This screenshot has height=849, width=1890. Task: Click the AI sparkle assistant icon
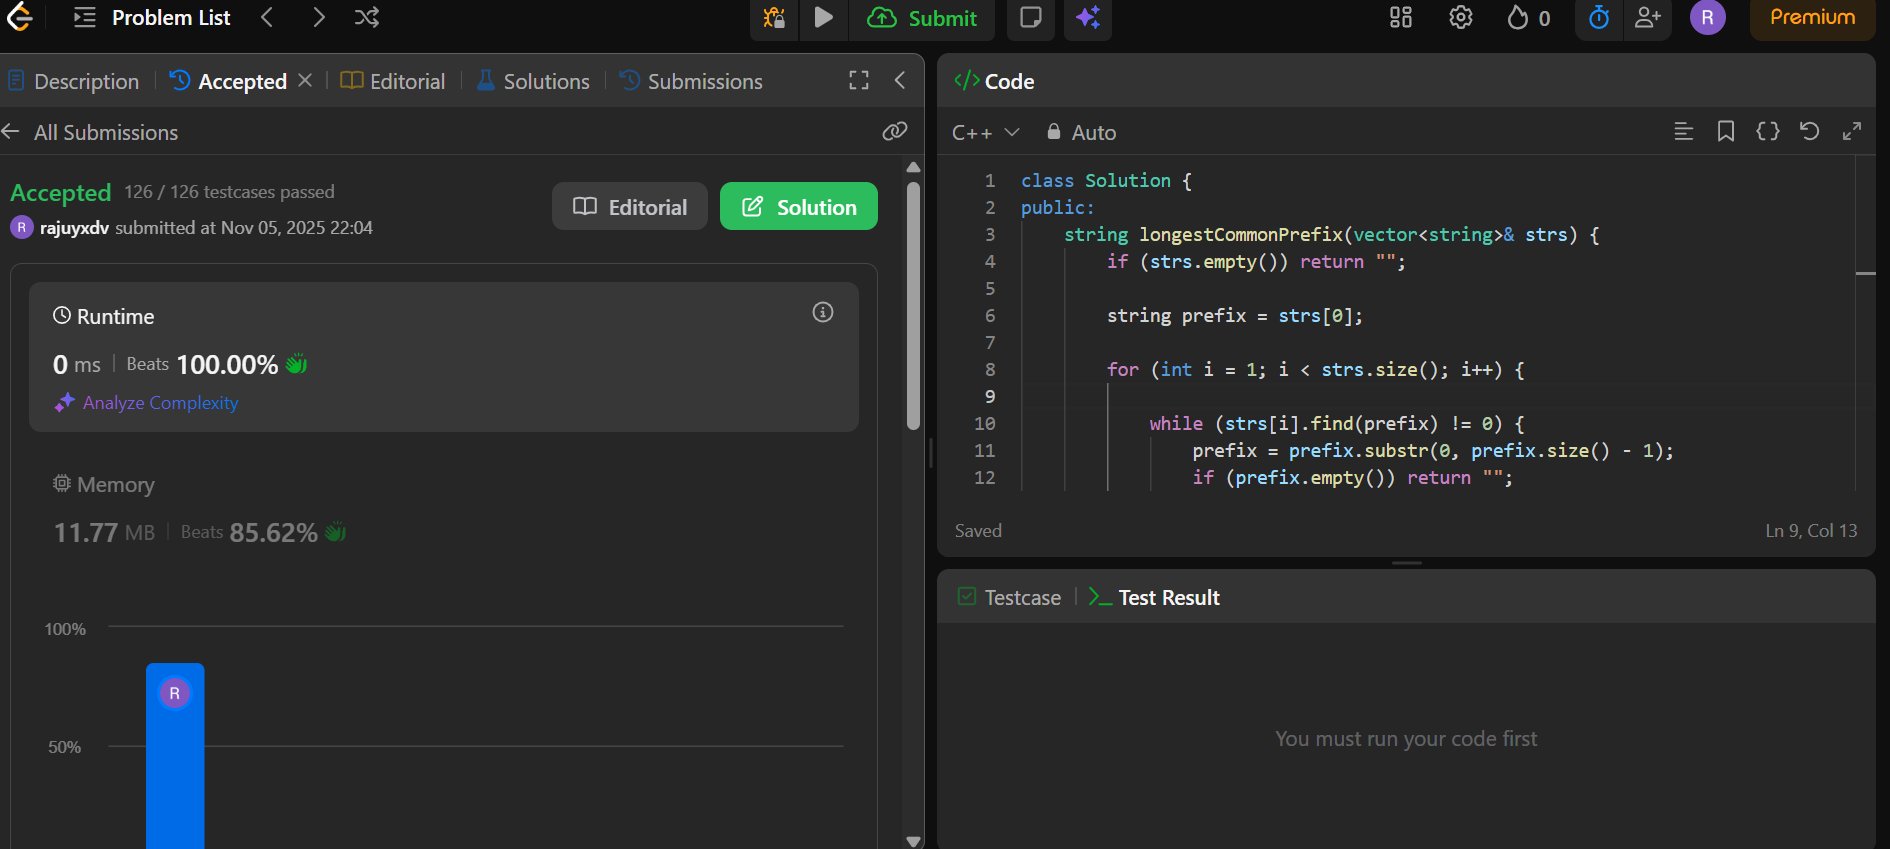[1088, 18]
